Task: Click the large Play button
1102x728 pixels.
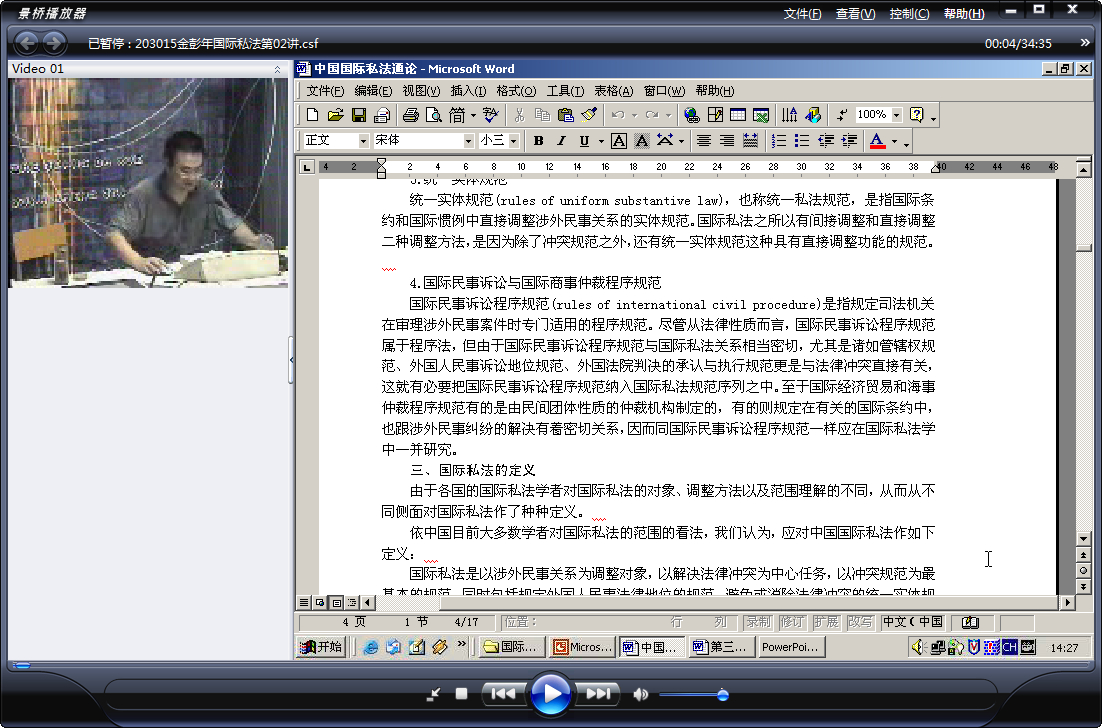Action: click(x=550, y=694)
